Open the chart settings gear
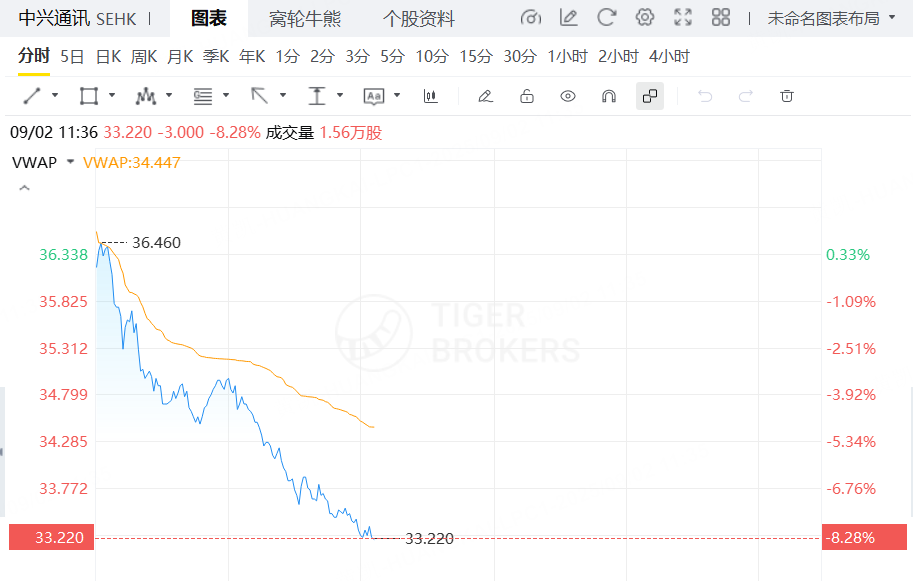The height and width of the screenshot is (581, 913). coord(645,17)
